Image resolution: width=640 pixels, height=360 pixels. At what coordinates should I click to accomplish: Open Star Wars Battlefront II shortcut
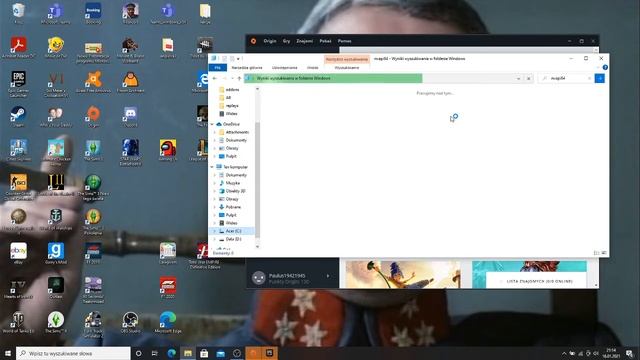click(131, 152)
